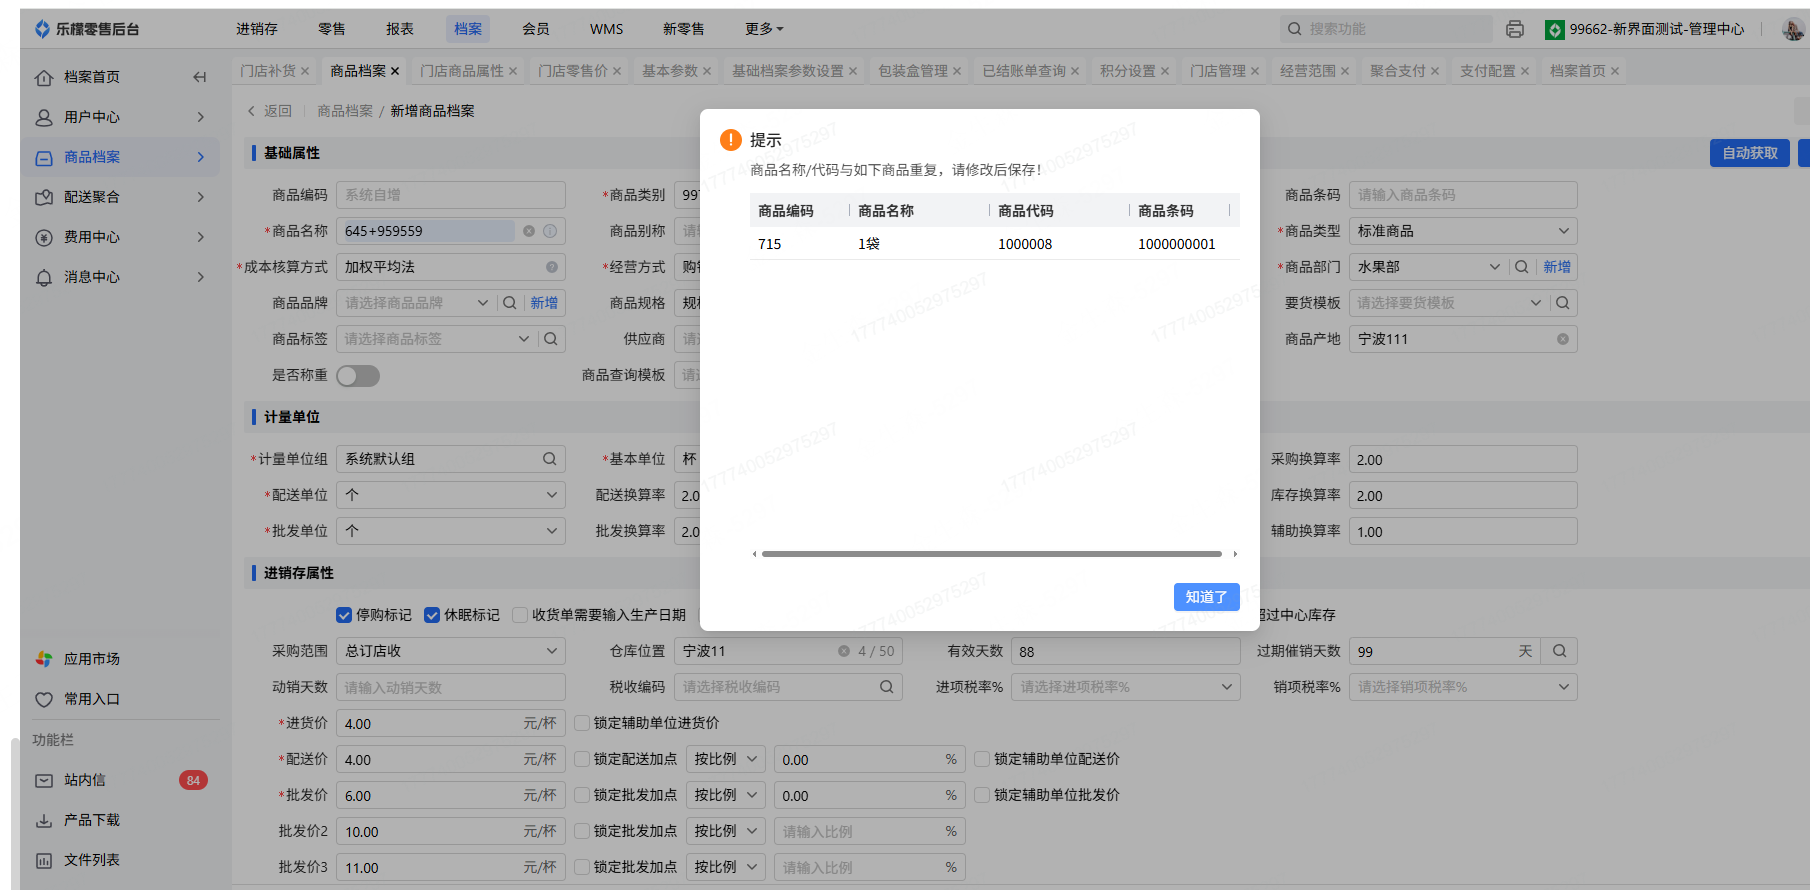
Task: Click the 知道了 button in dialog
Action: 1206,597
